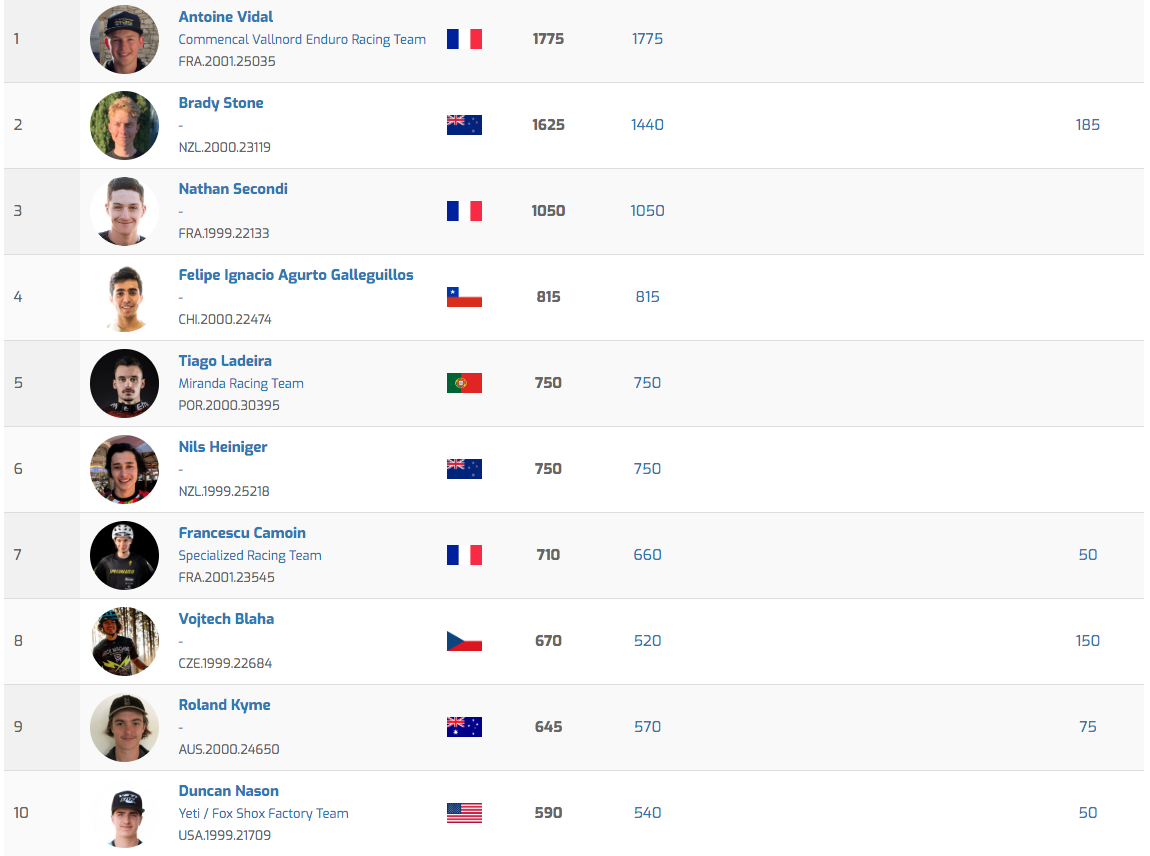This screenshot has width=1150, height=856.
Task: Click the Chilean flag icon
Action: coord(464,297)
